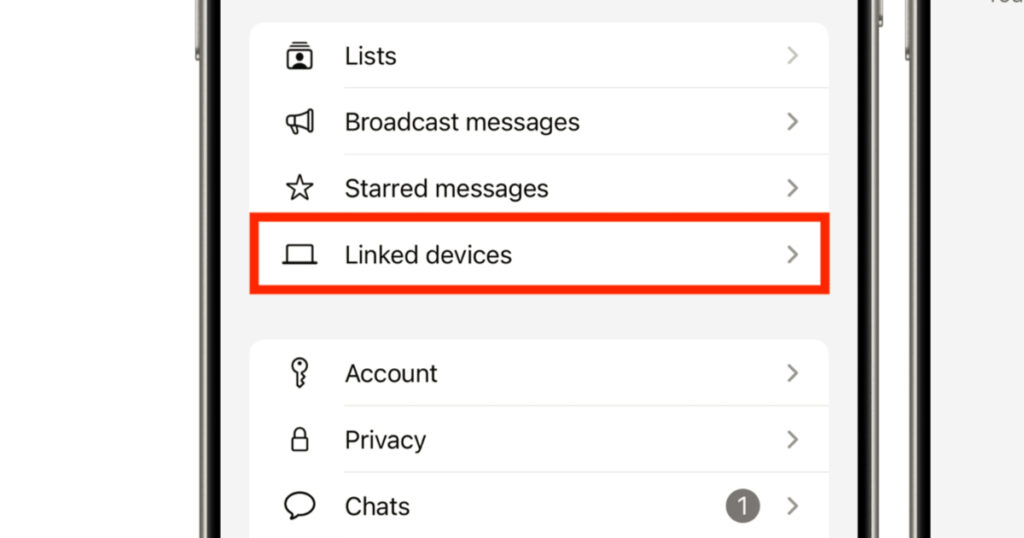Tap the chevron next to Linked devices
The image size is (1024, 538).
pos(792,255)
